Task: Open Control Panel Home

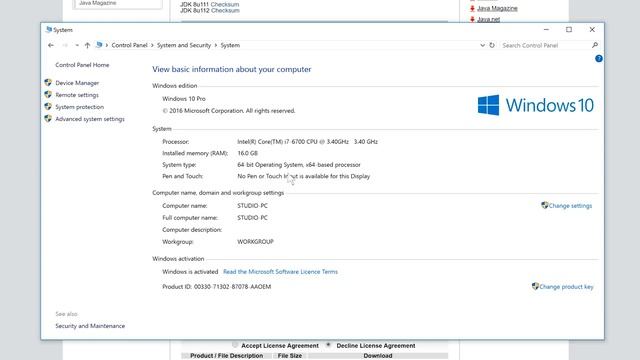Action: [82, 65]
